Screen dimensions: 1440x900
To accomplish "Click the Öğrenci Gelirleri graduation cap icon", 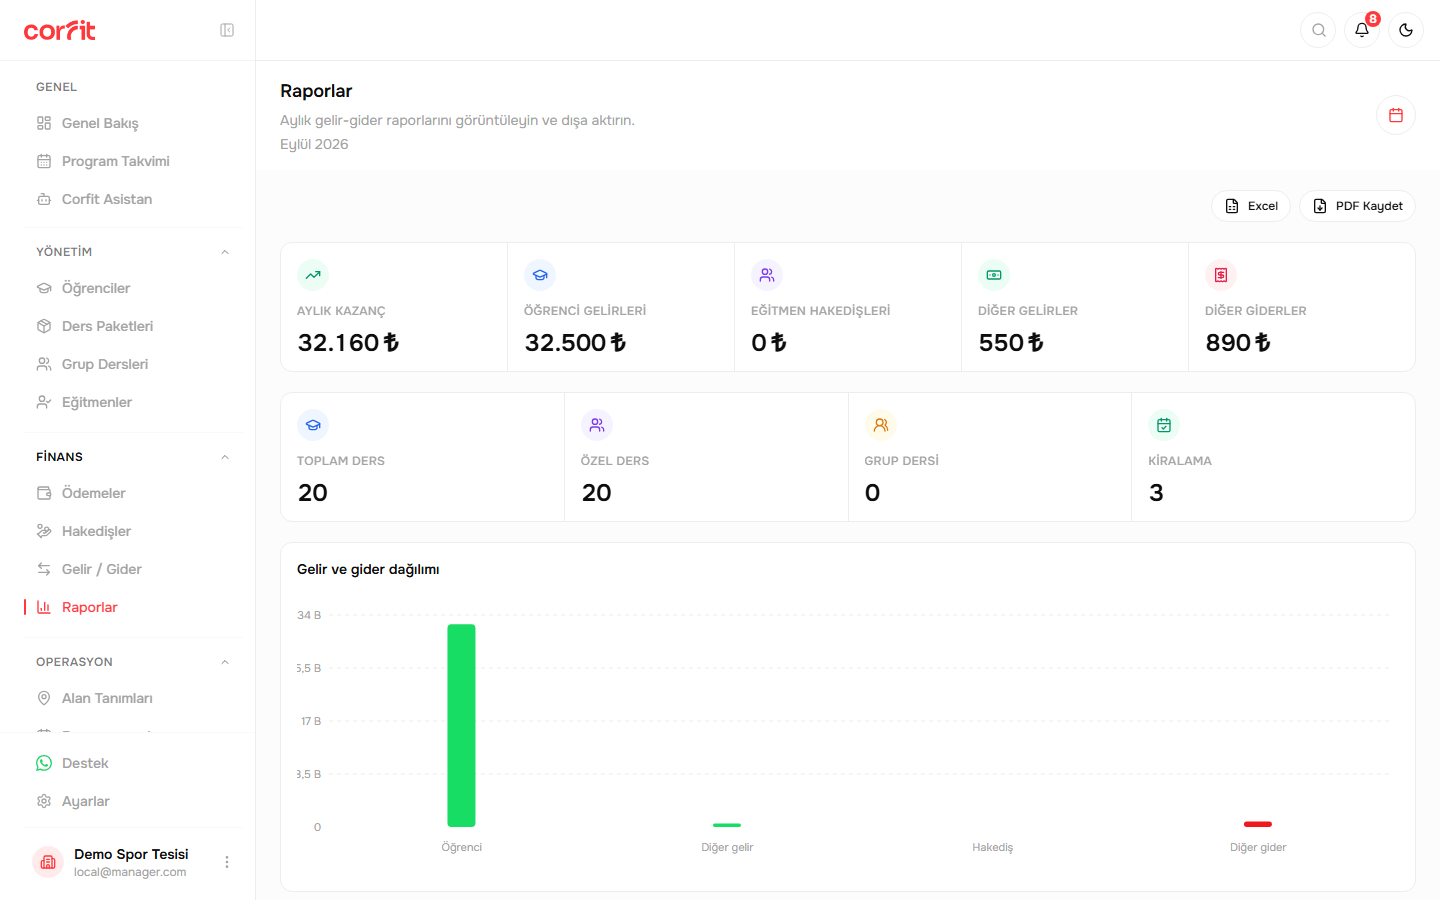I will [x=540, y=275].
